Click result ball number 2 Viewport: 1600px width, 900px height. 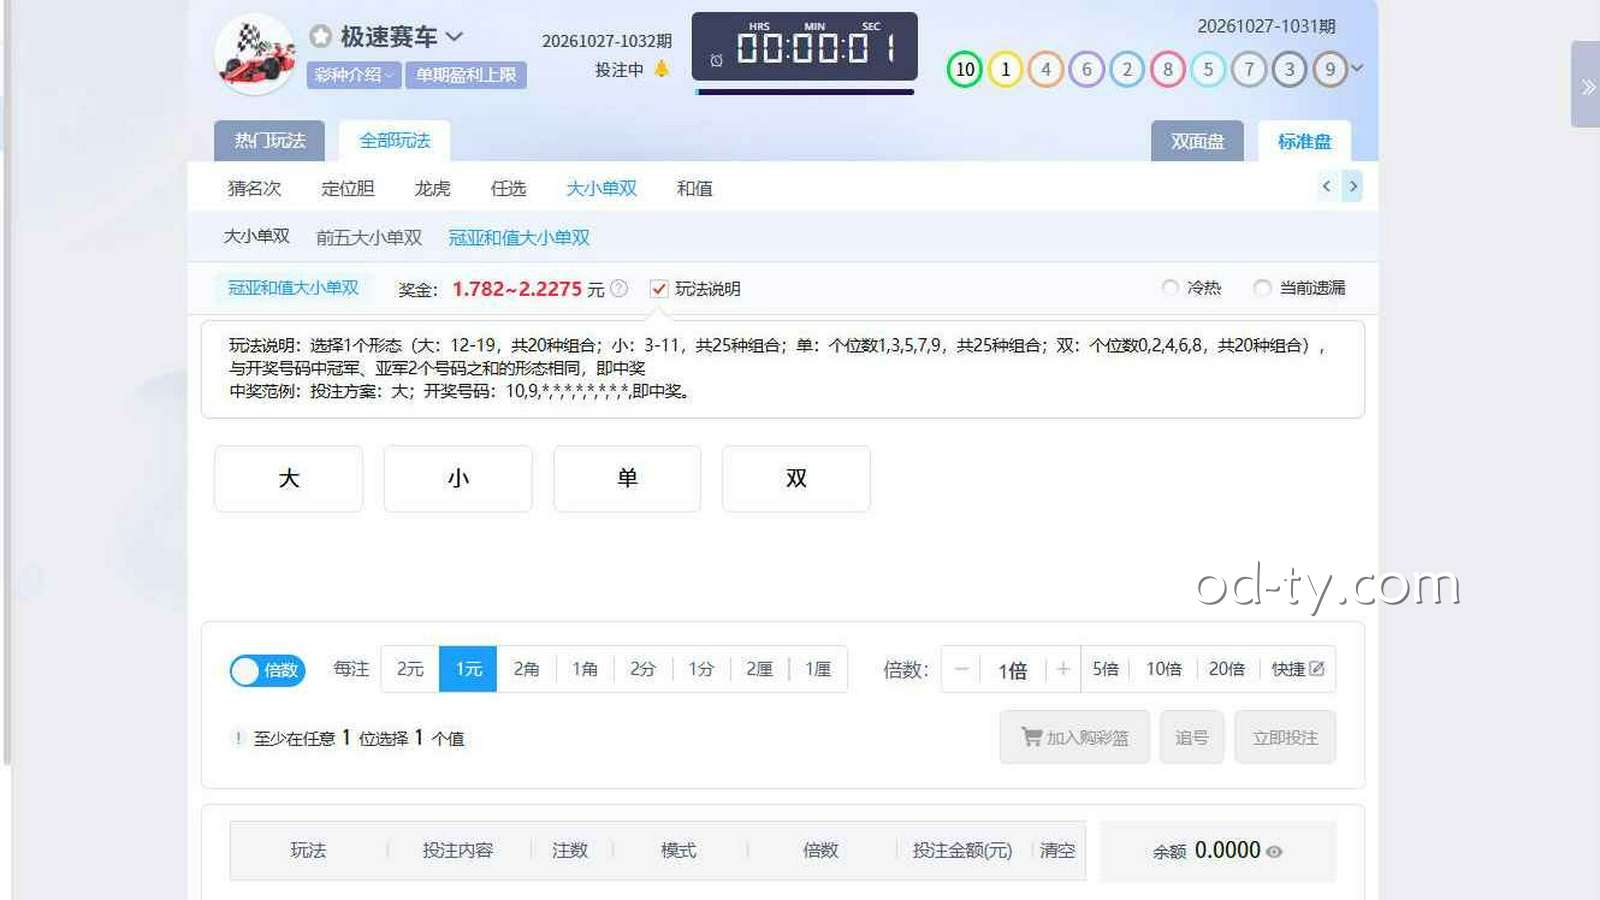click(x=1127, y=69)
